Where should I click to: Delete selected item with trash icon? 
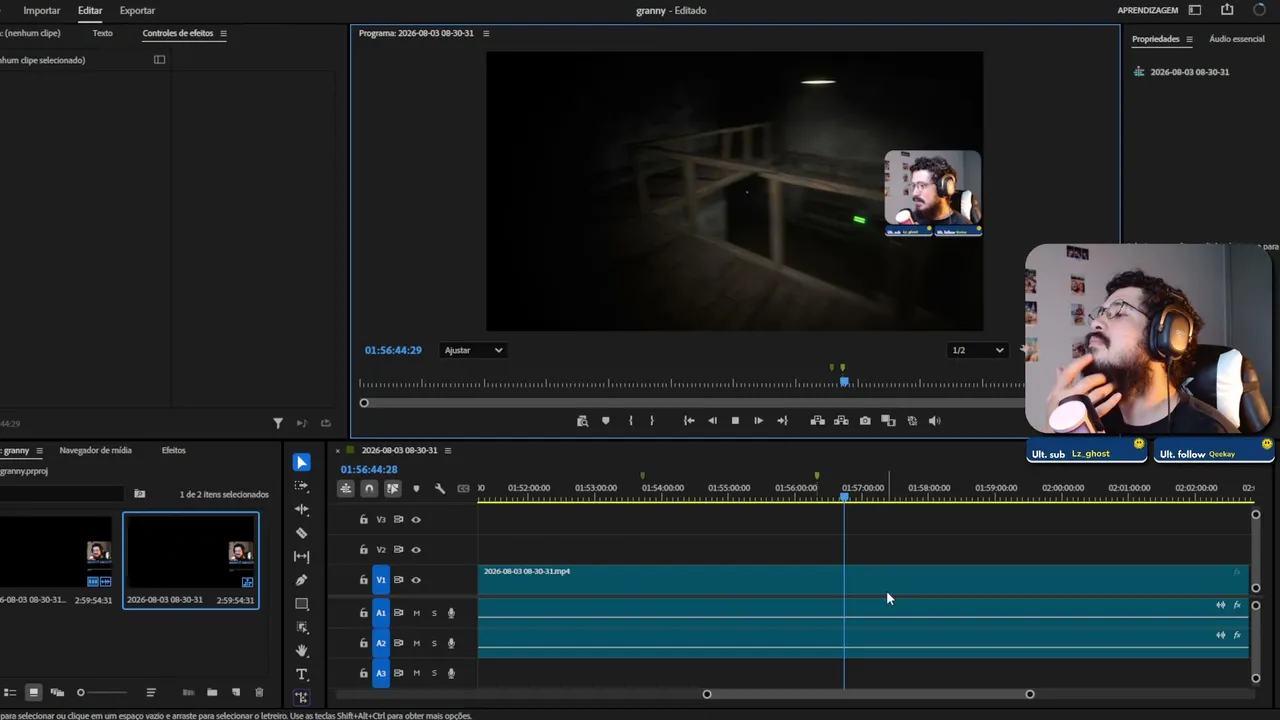259,692
